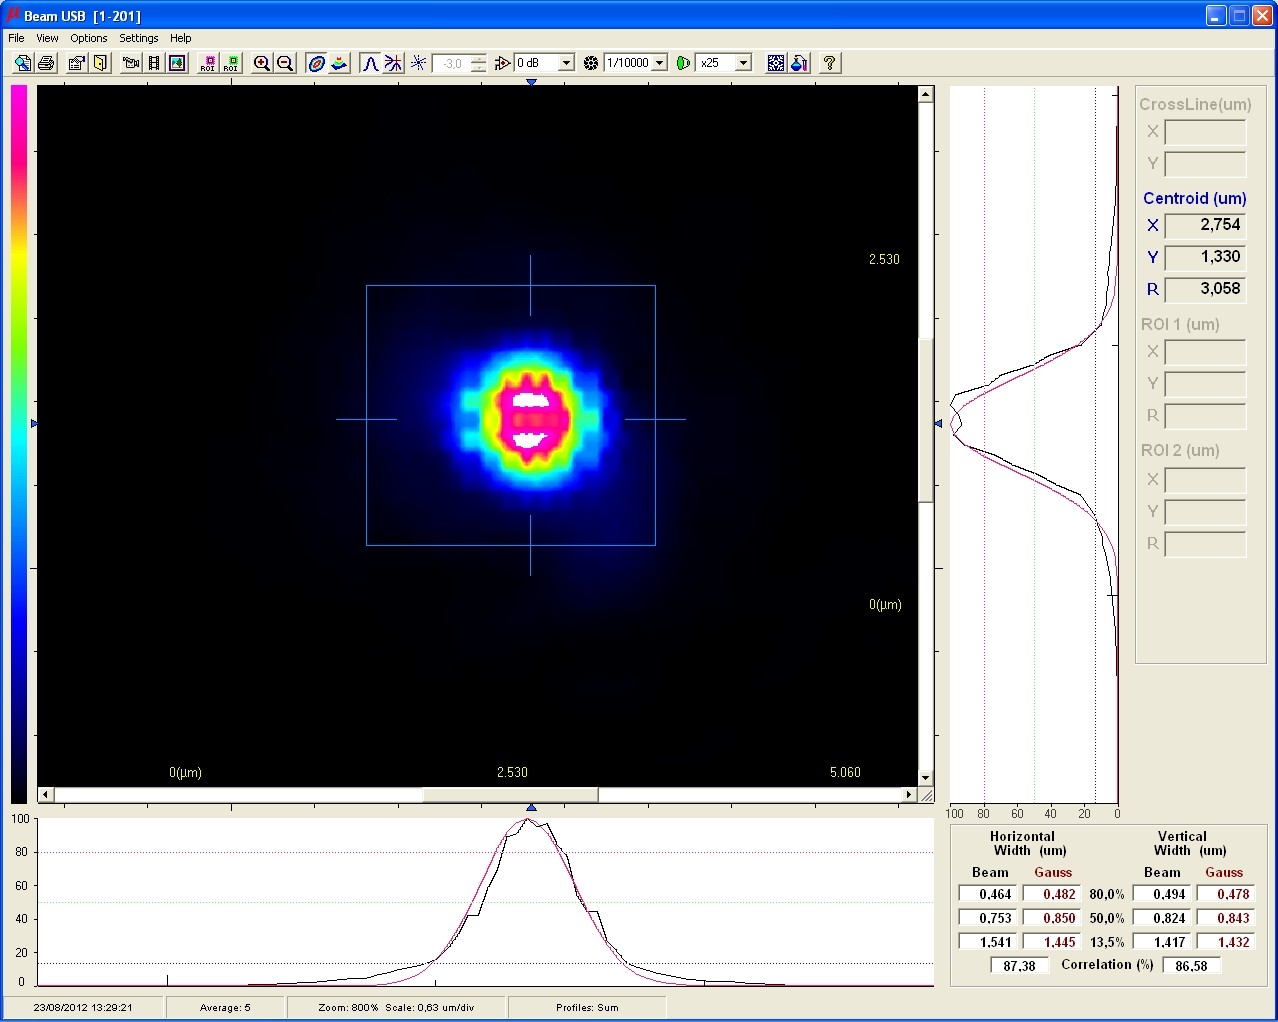Image resolution: width=1278 pixels, height=1022 pixels.
Task: Toggle the Gaussian profile curve button
Action: [x=370, y=63]
